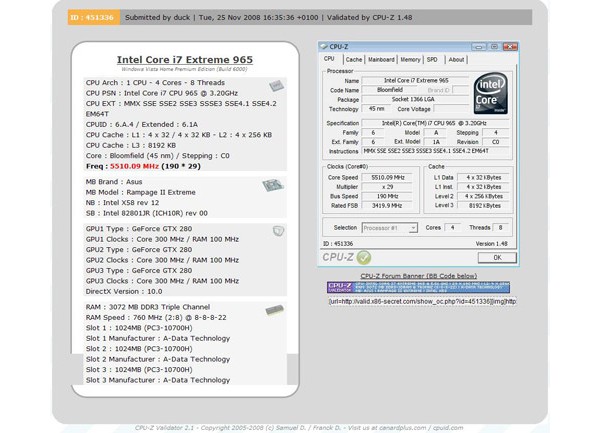Minimize the CPU-Z window
The height and width of the screenshot is (433, 600).
tap(479, 47)
